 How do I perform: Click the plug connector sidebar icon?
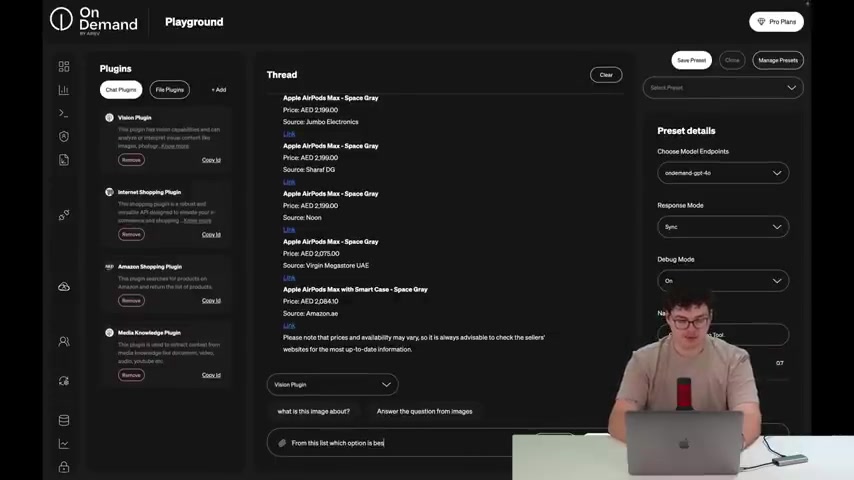[x=64, y=215]
